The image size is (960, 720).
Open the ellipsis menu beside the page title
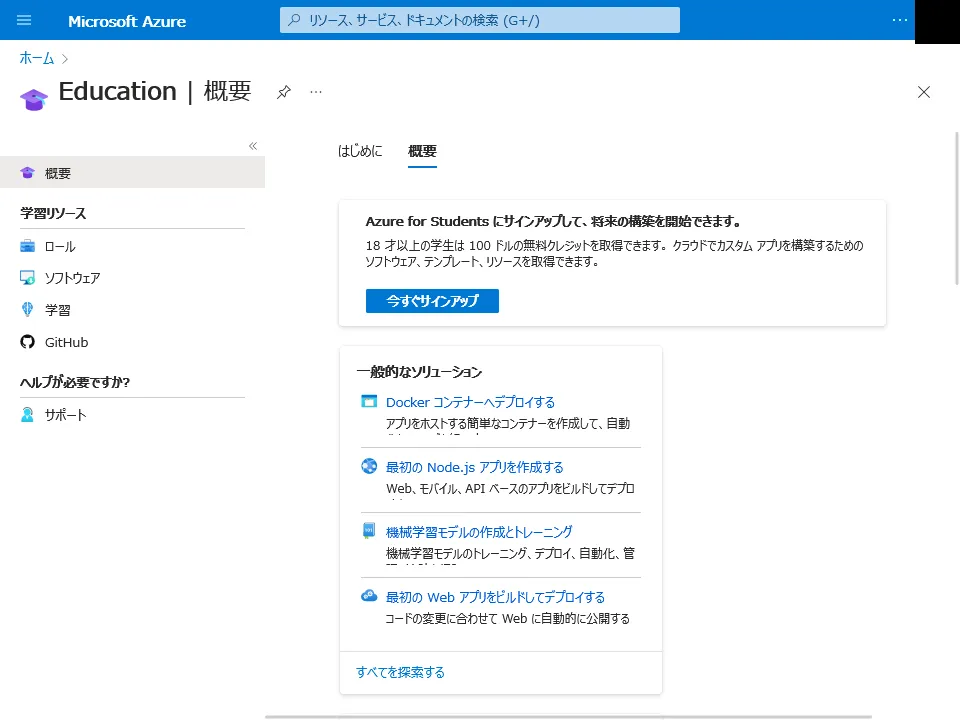(316, 92)
